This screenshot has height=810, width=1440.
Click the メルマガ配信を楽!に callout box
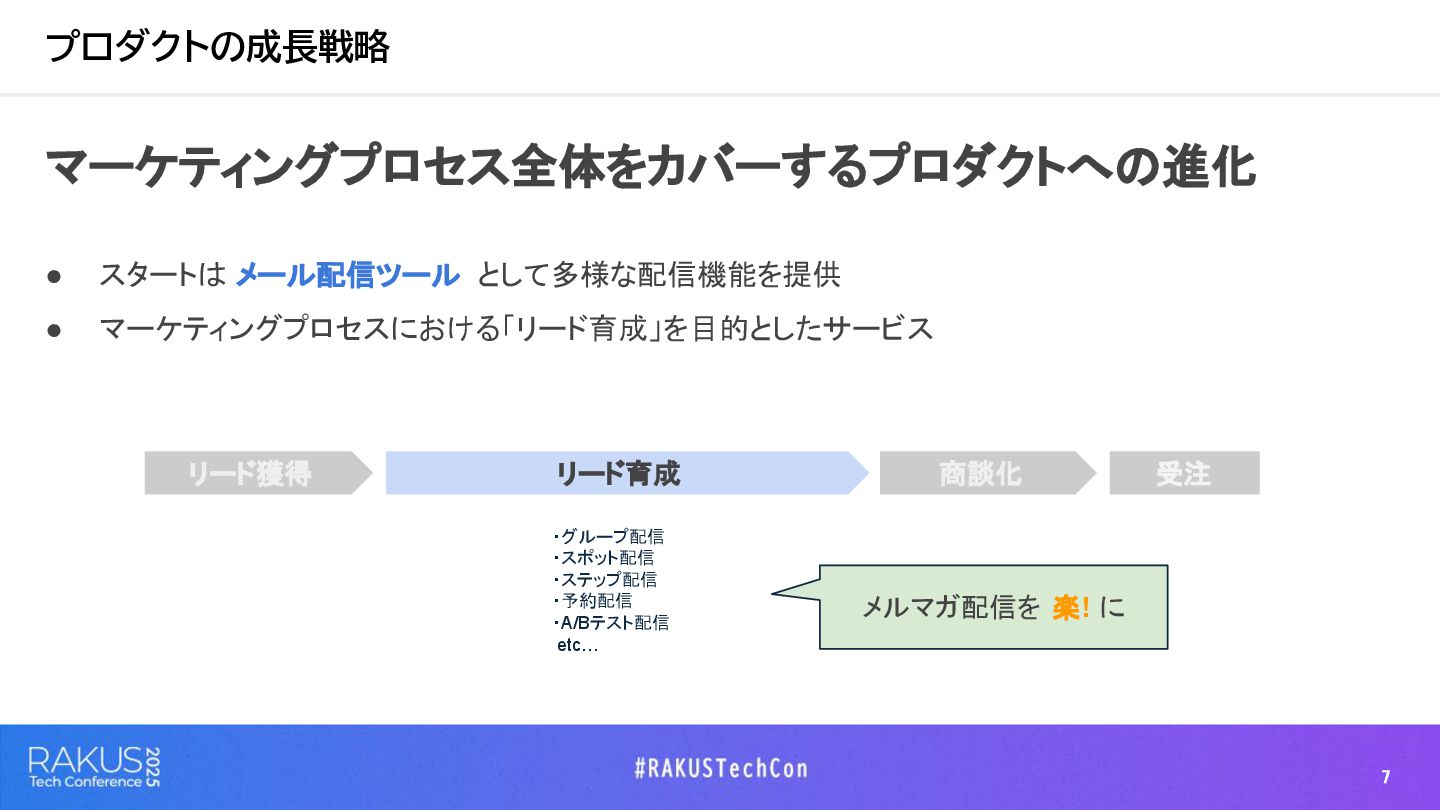tap(993, 607)
